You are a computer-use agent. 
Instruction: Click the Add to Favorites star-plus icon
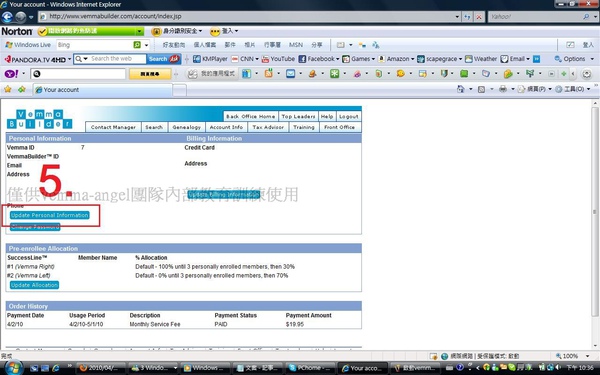[21, 89]
